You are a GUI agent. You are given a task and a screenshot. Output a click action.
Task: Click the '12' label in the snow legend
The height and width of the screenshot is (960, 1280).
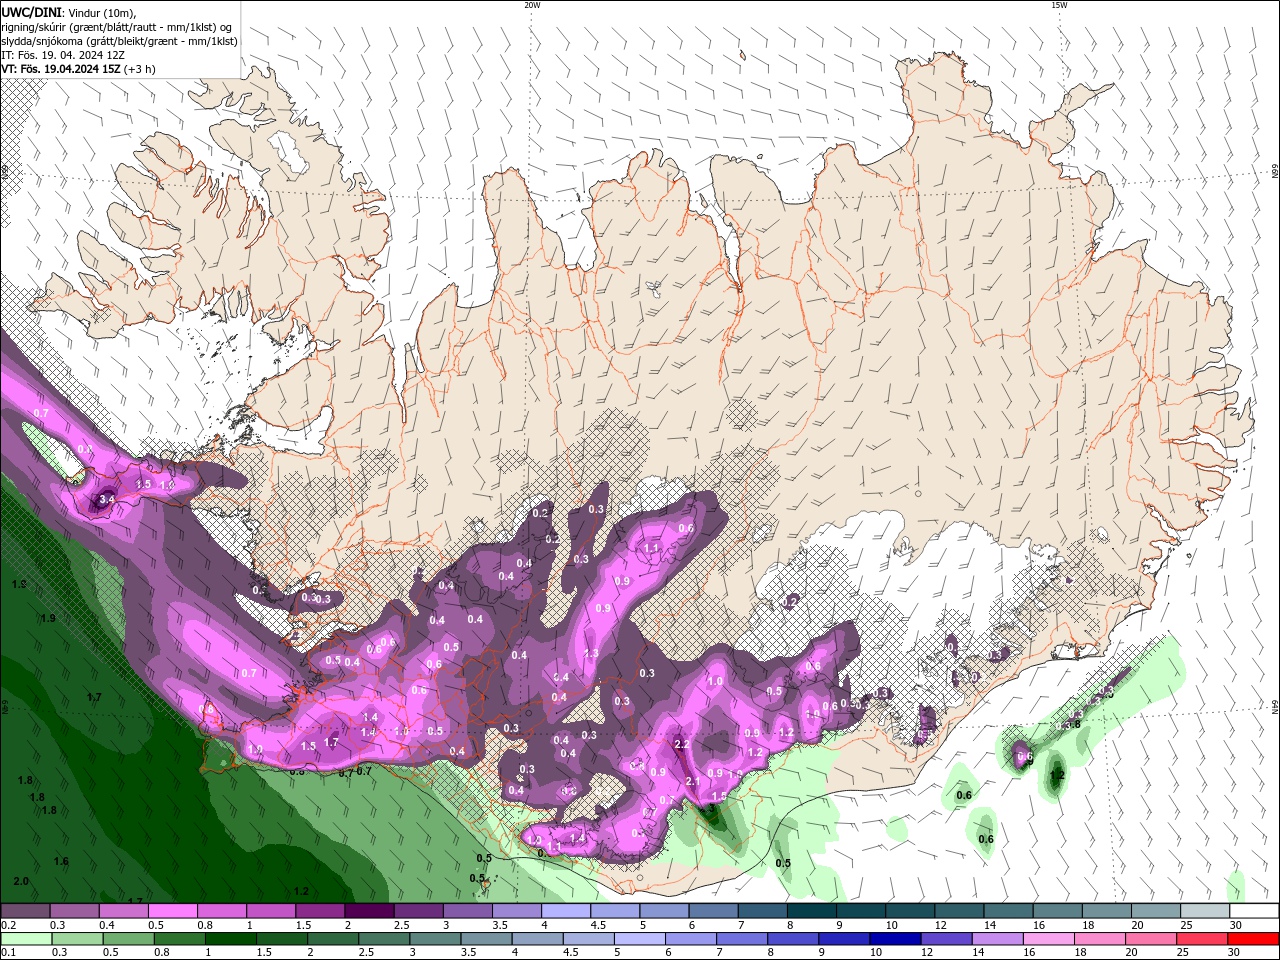tap(940, 925)
